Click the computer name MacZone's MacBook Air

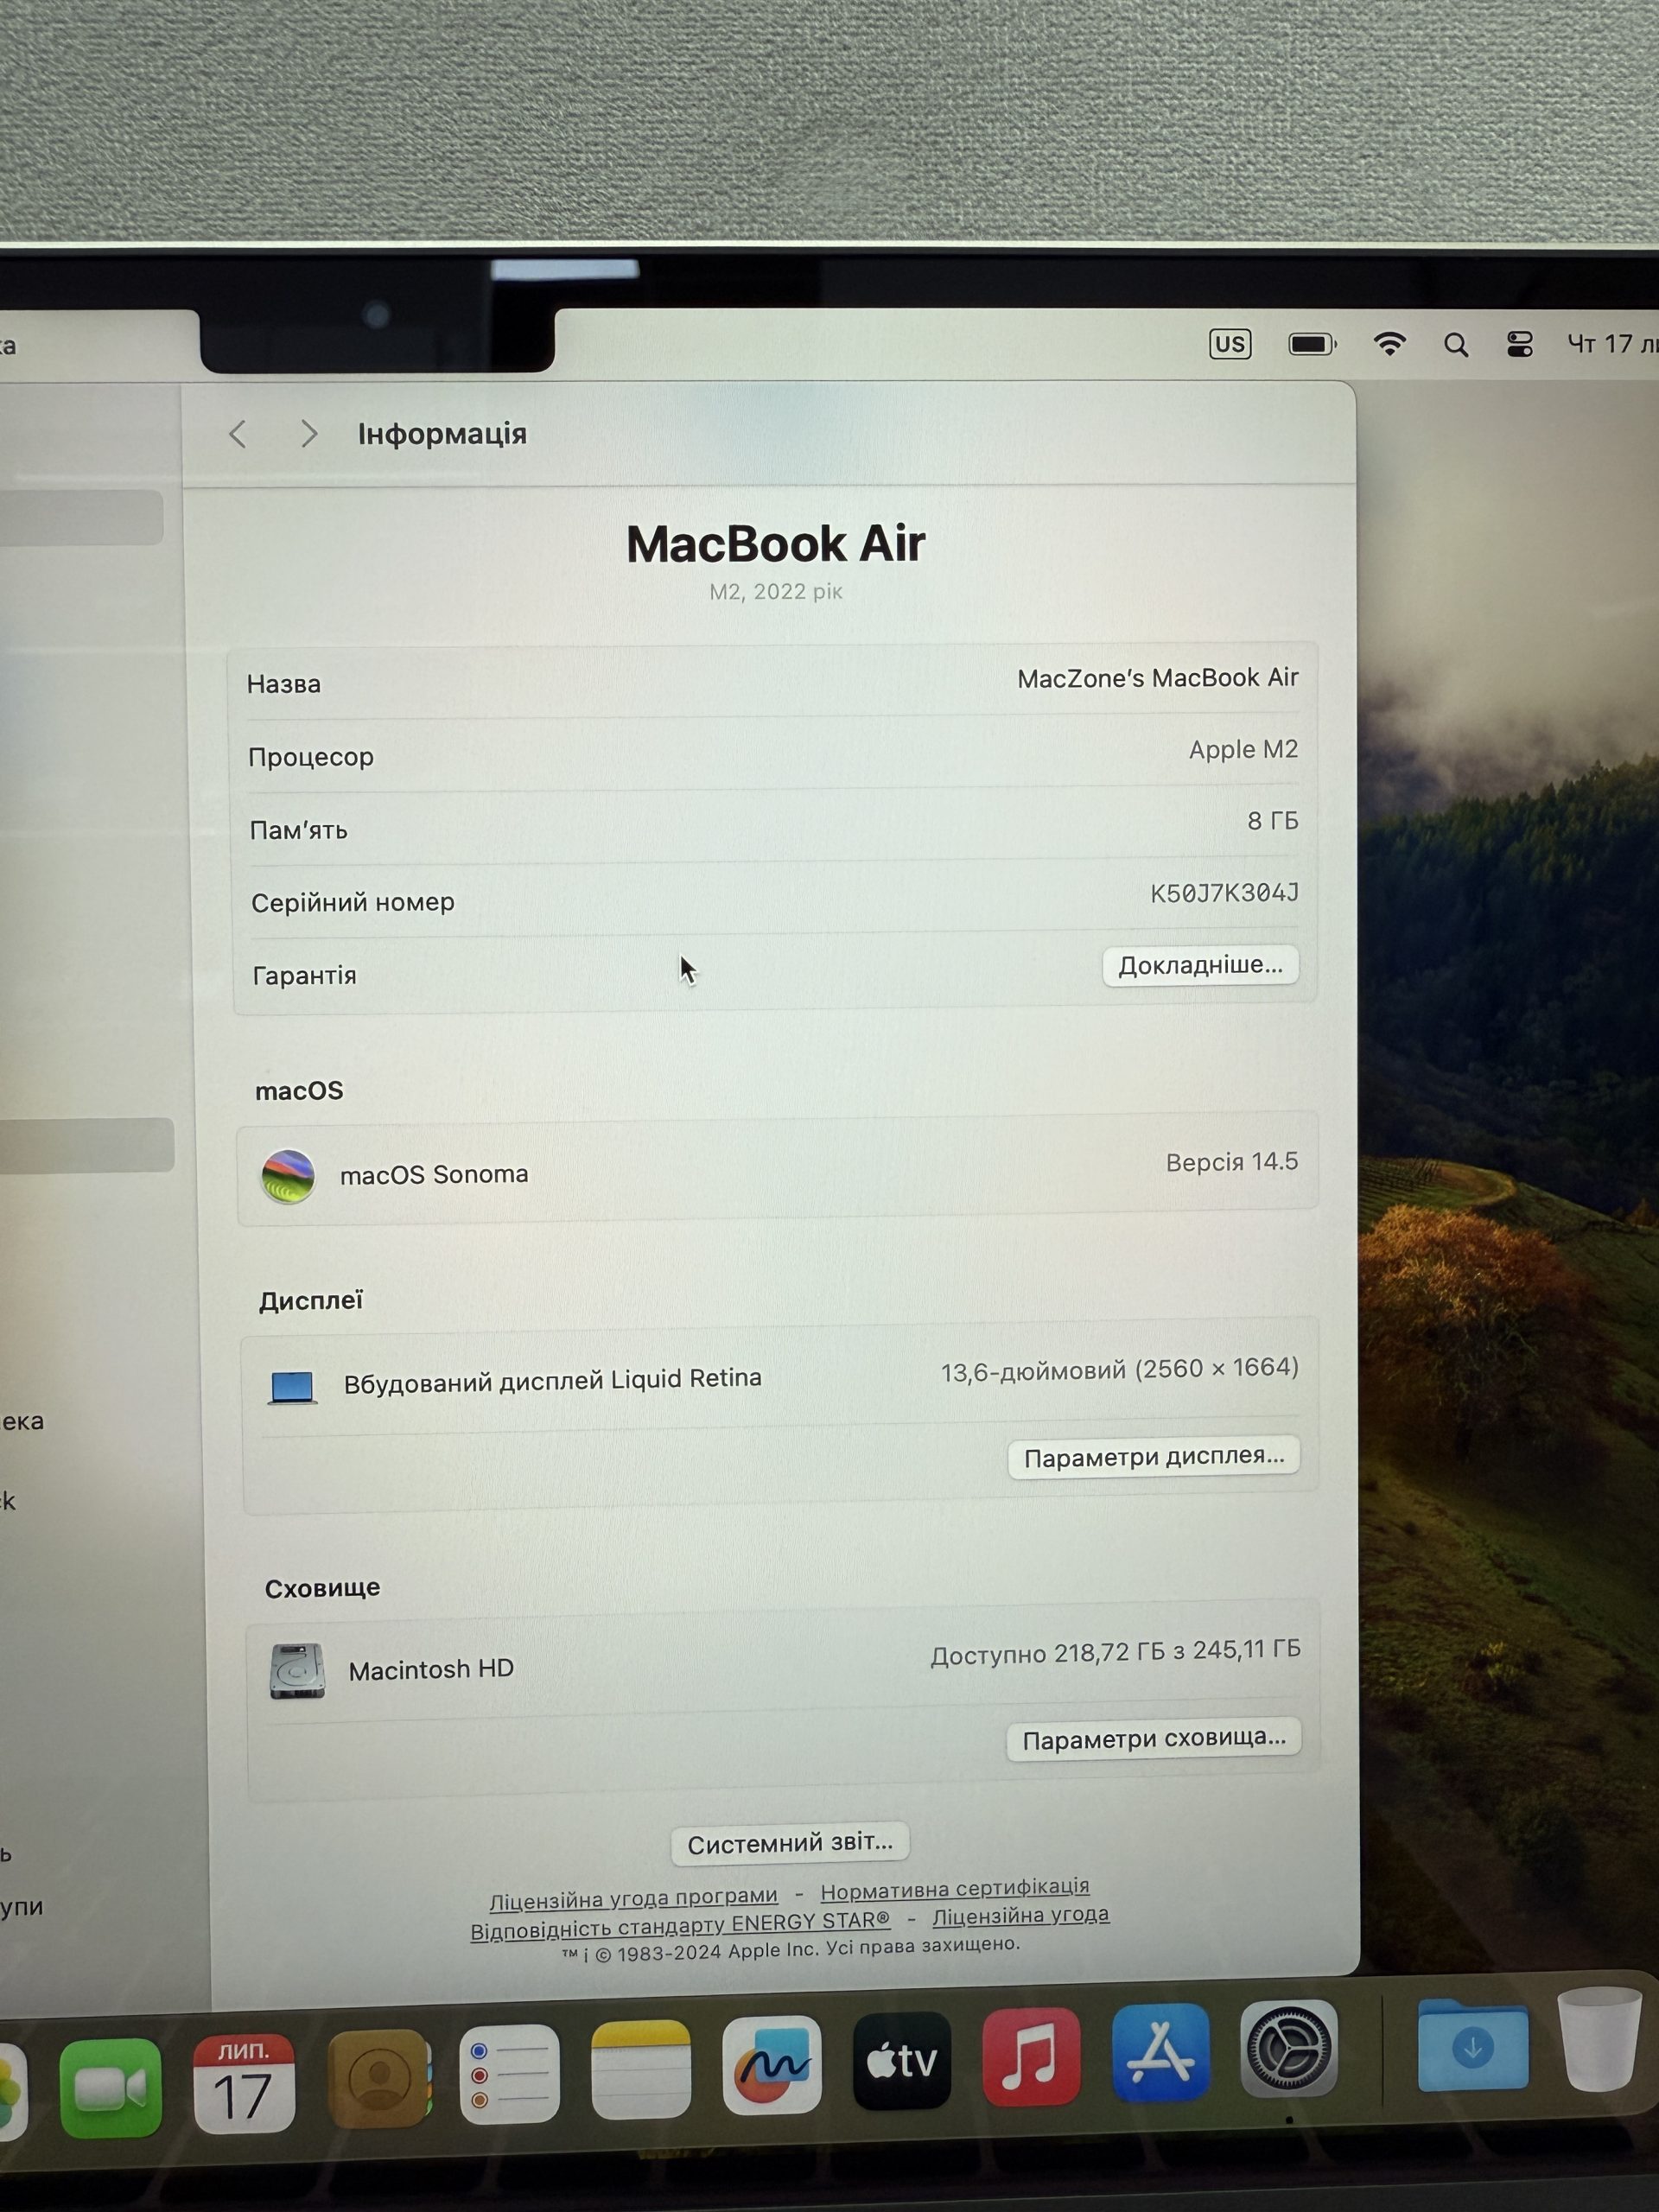click(x=1157, y=678)
